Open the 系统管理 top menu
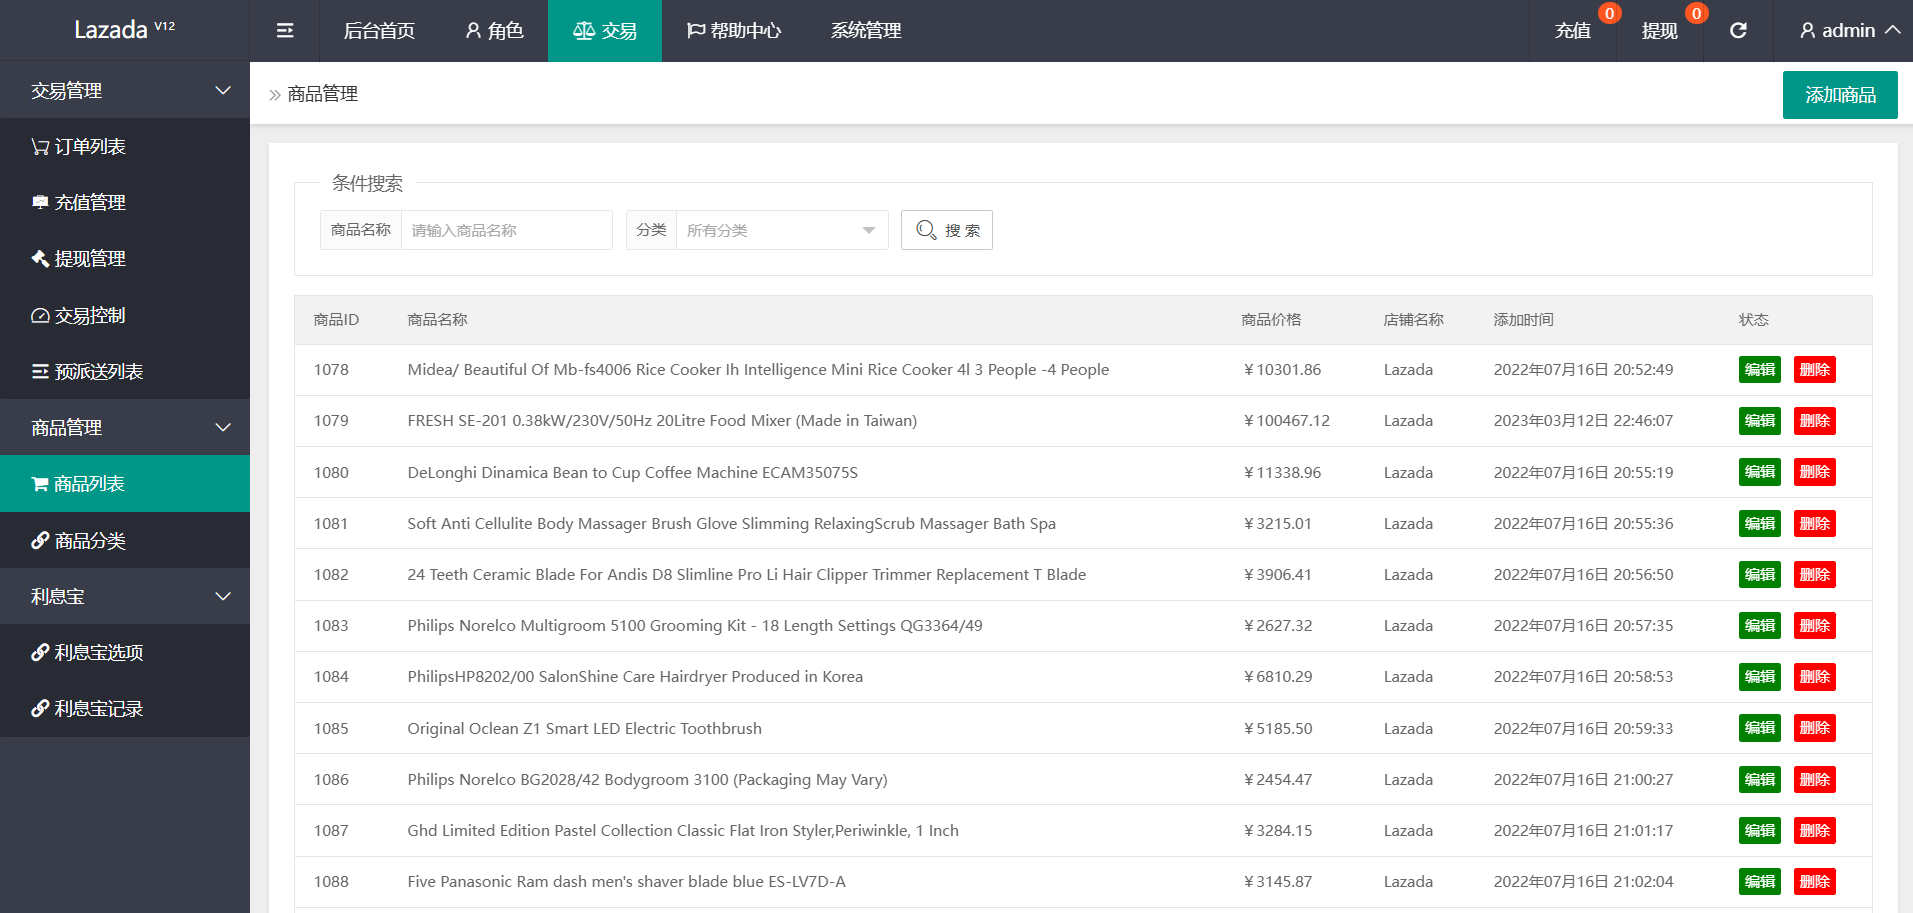The height and width of the screenshot is (913, 1913). click(x=866, y=31)
